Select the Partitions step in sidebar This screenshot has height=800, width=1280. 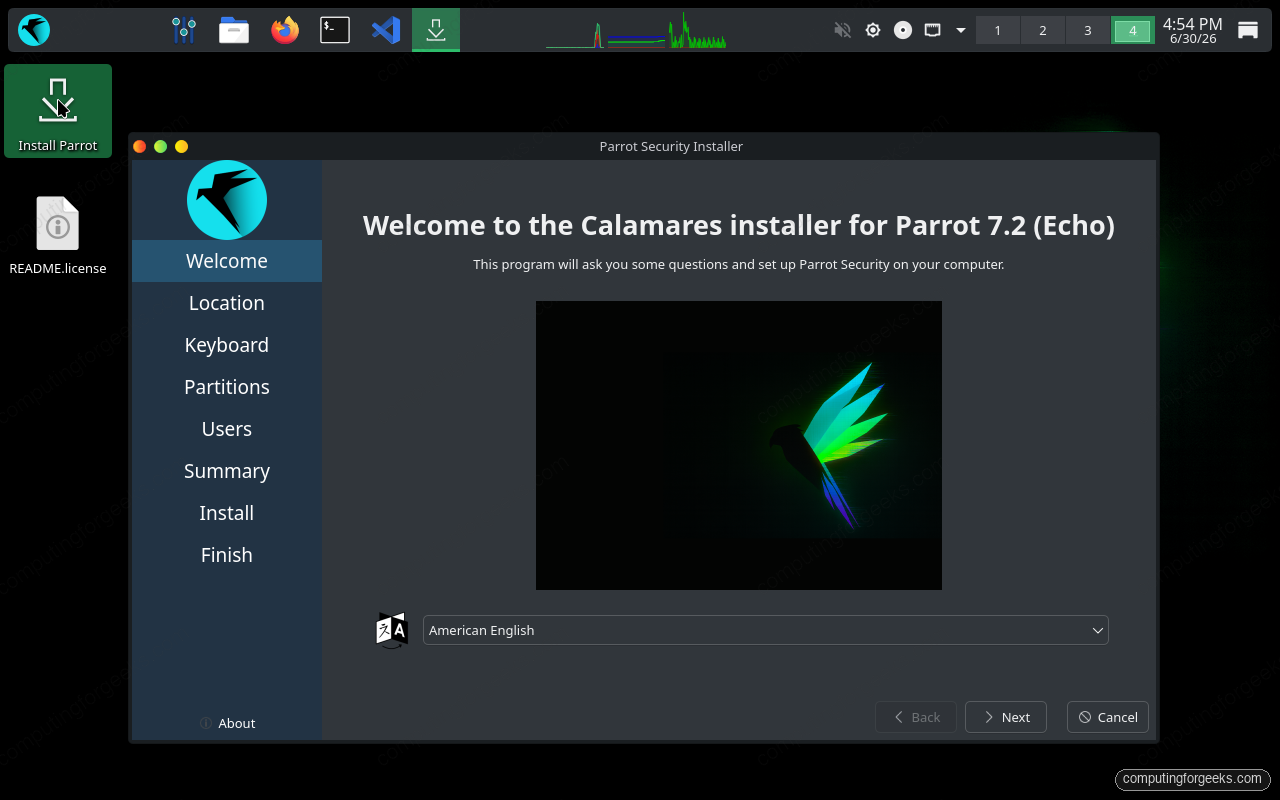tap(227, 387)
